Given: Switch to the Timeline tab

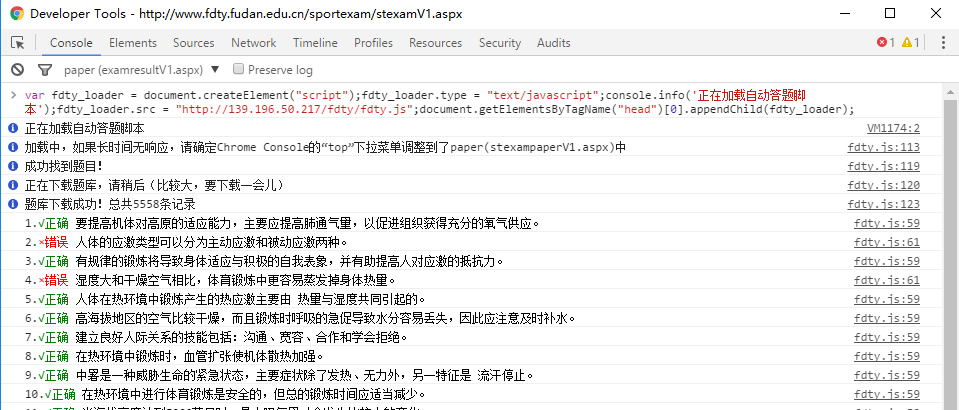Looking at the screenshot, I should [x=315, y=43].
